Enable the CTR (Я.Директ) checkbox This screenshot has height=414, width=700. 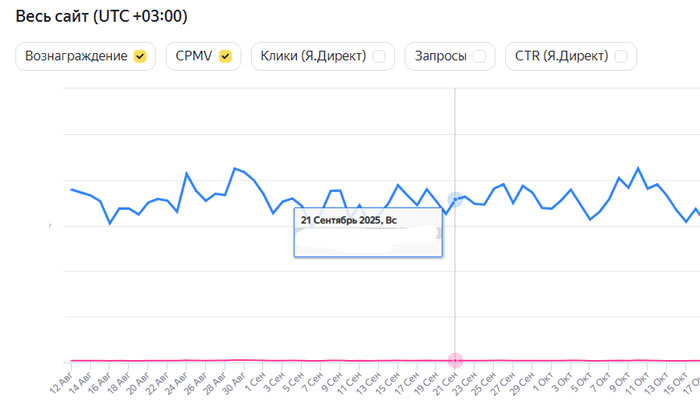coord(622,57)
